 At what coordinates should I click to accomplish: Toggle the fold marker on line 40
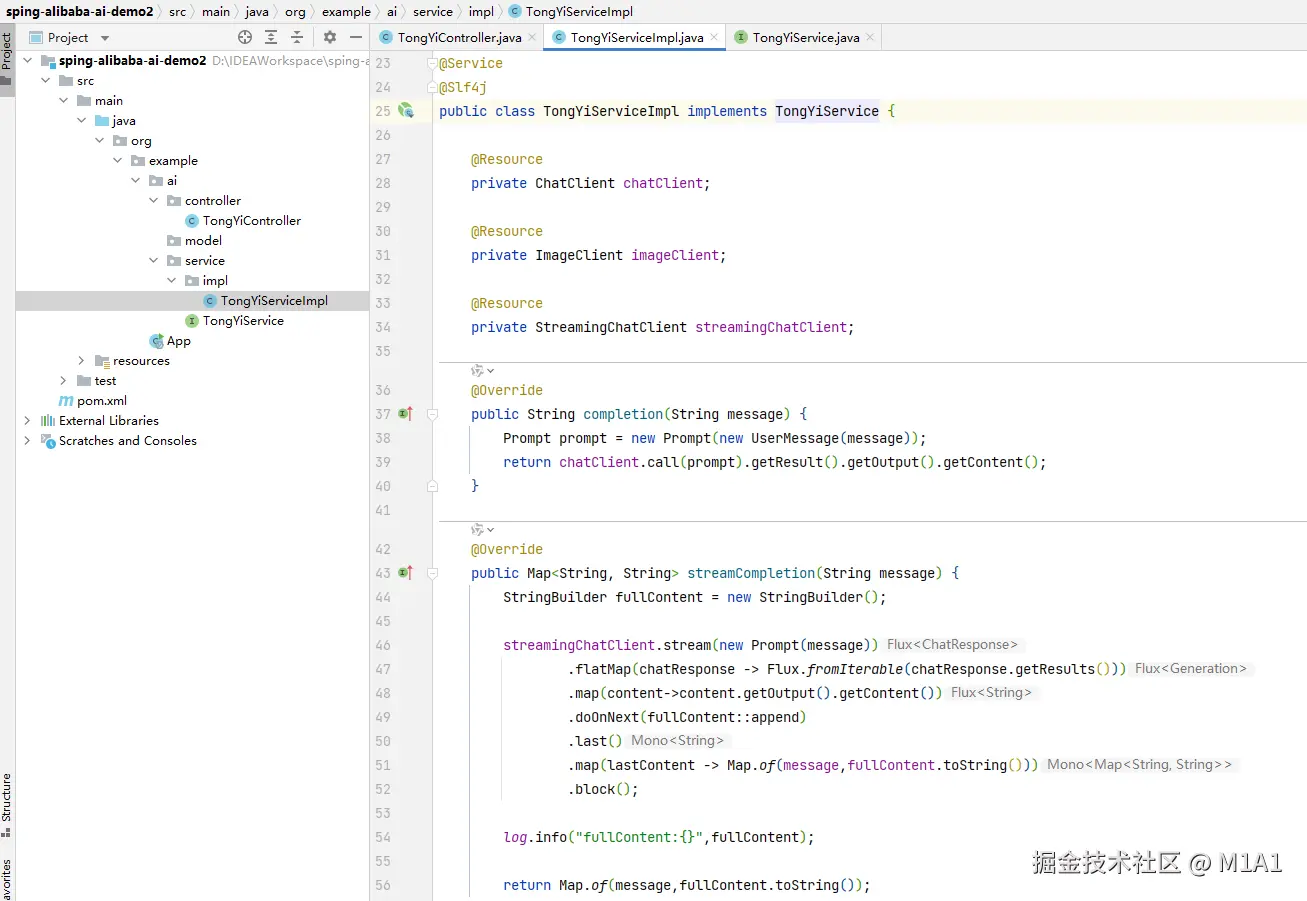pos(432,486)
